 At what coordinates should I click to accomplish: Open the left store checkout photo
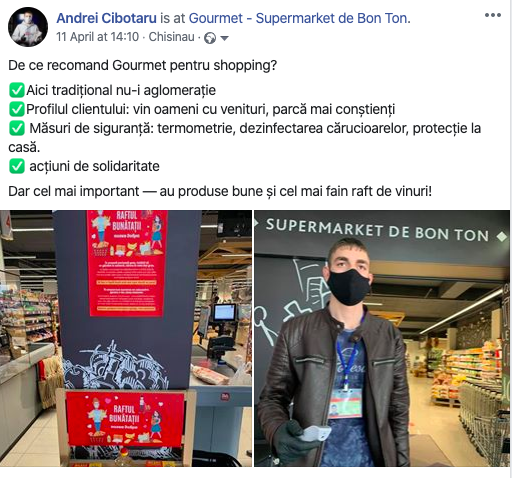pos(126,338)
